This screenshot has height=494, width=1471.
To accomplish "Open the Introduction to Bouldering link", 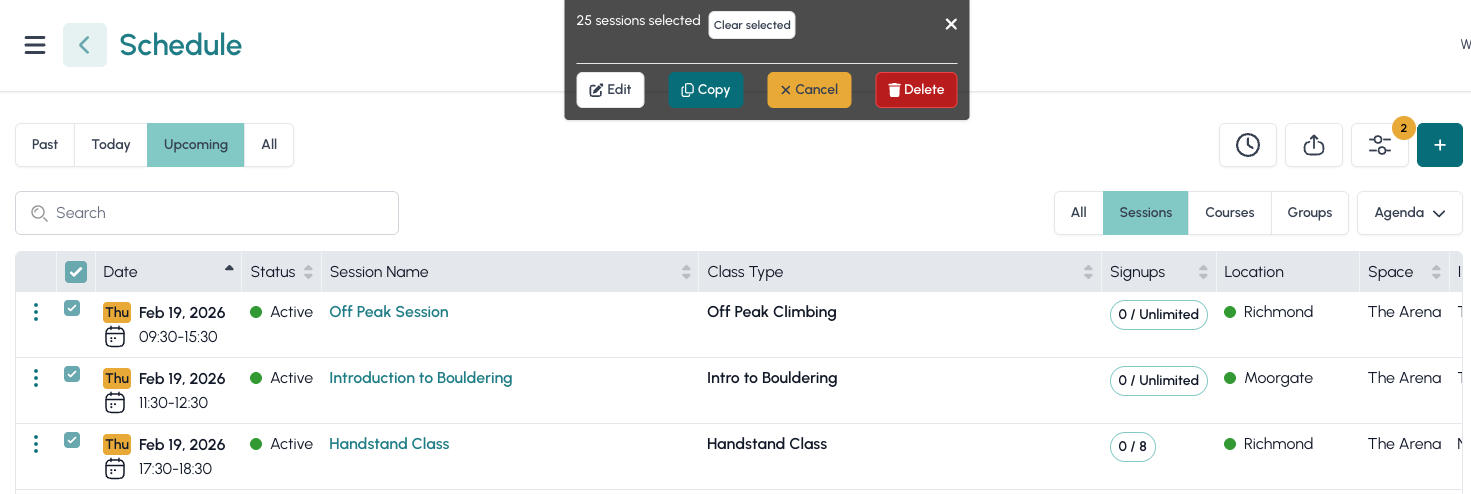I will [420, 378].
